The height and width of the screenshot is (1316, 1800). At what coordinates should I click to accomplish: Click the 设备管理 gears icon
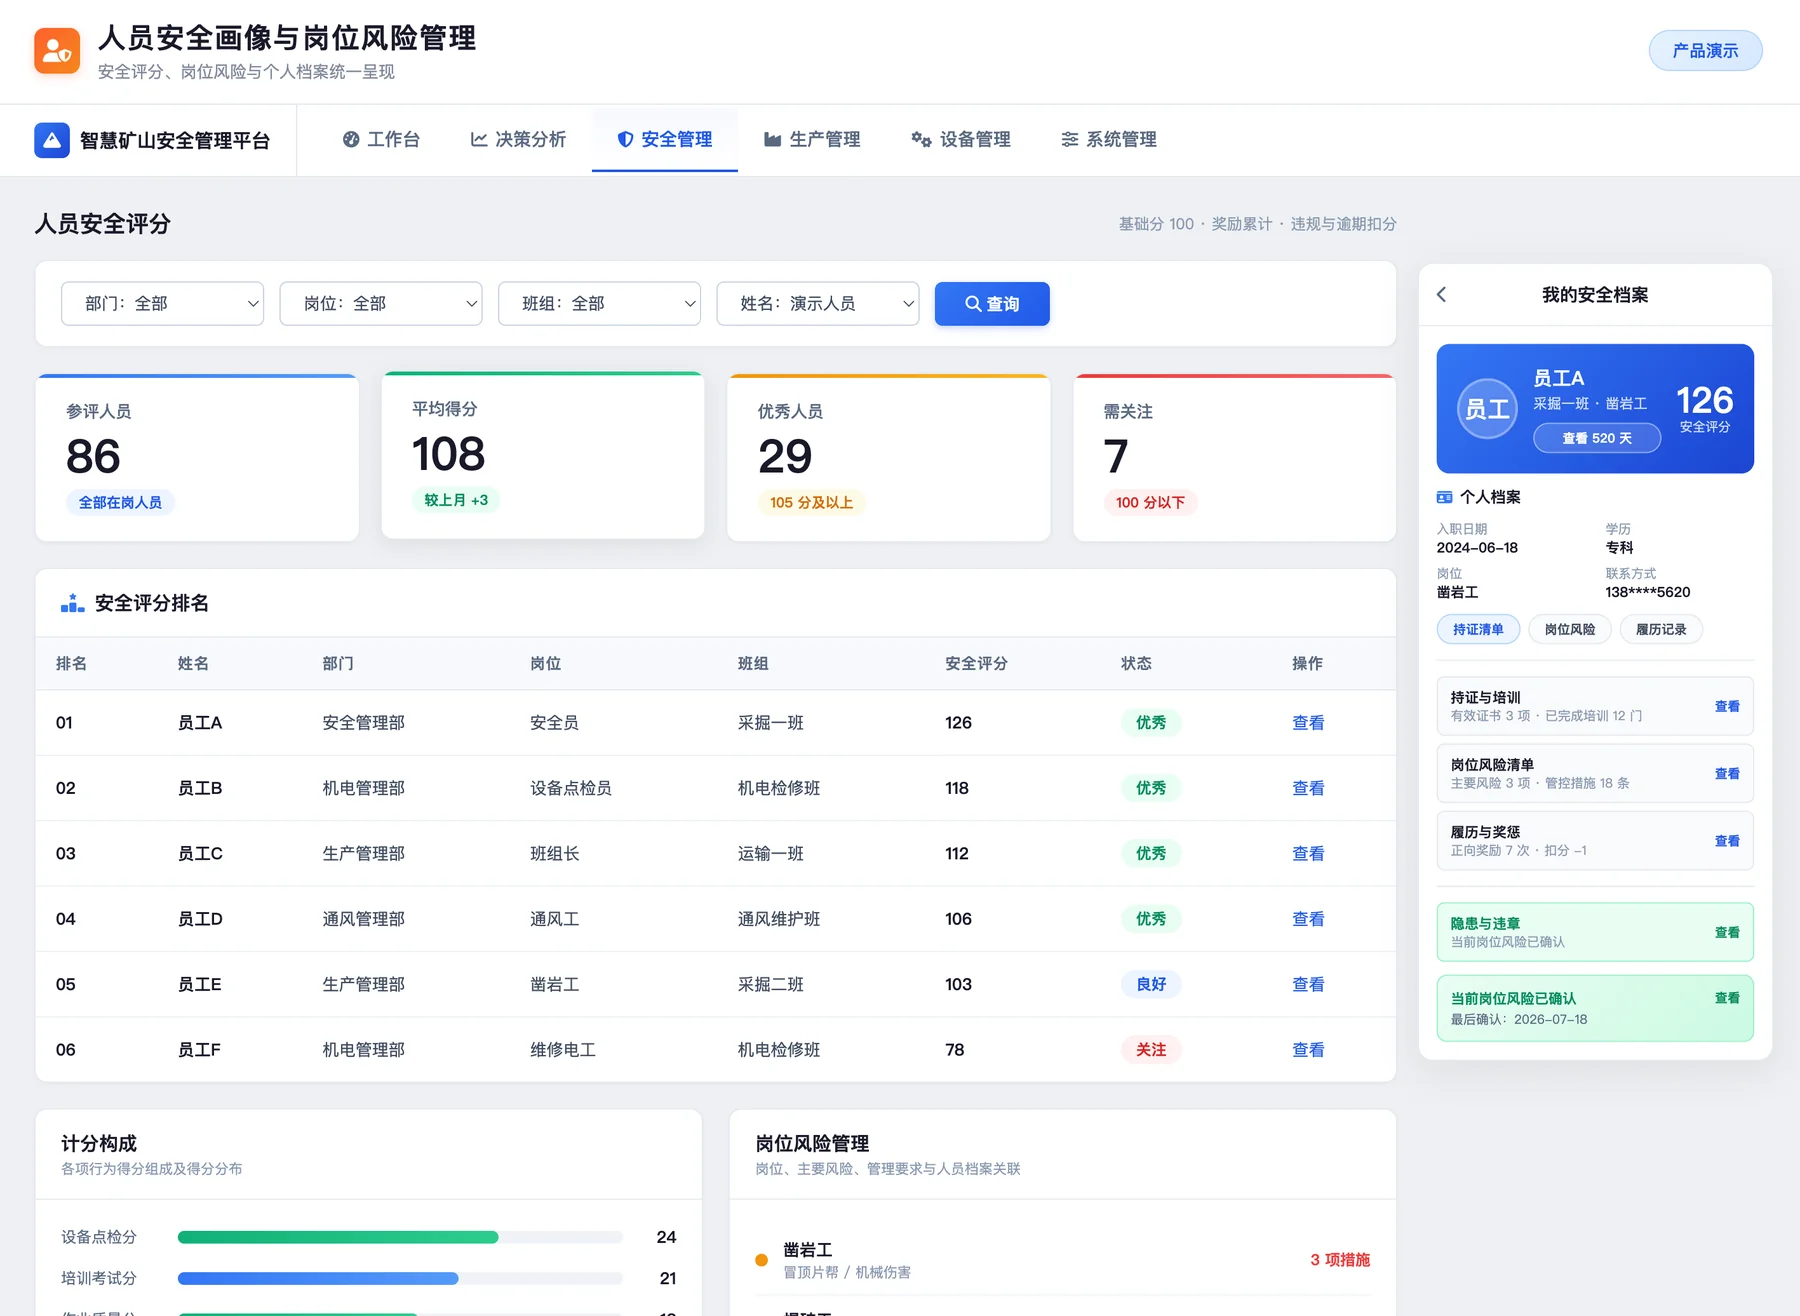pos(921,140)
